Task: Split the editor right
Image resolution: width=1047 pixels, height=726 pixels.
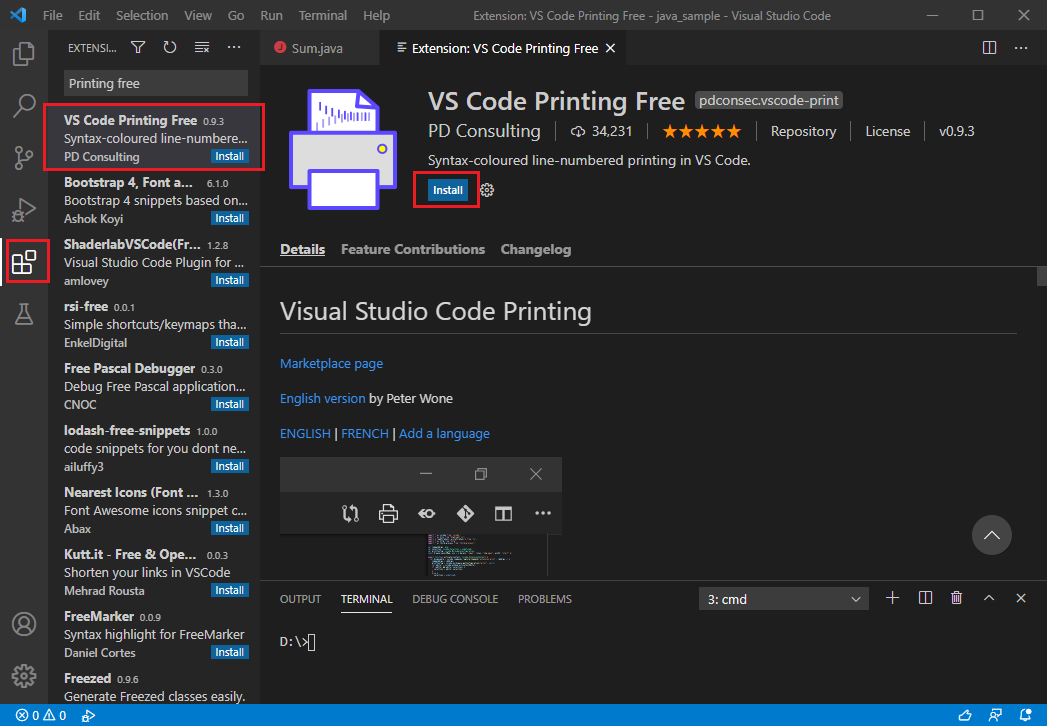Action: [x=989, y=47]
